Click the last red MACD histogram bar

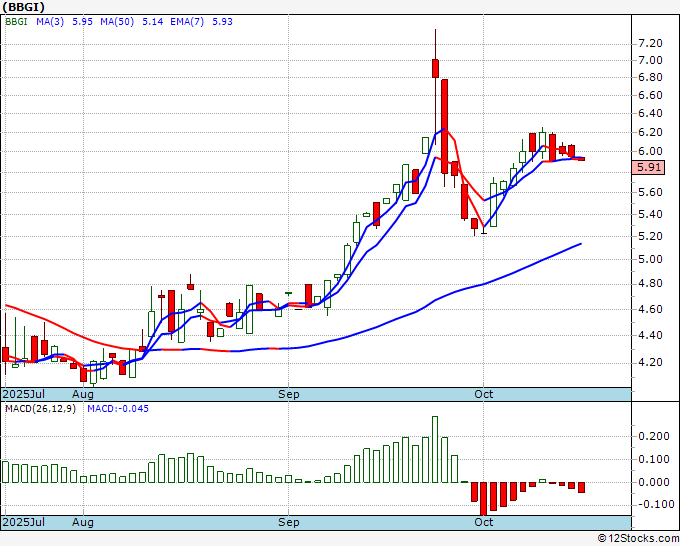582,487
